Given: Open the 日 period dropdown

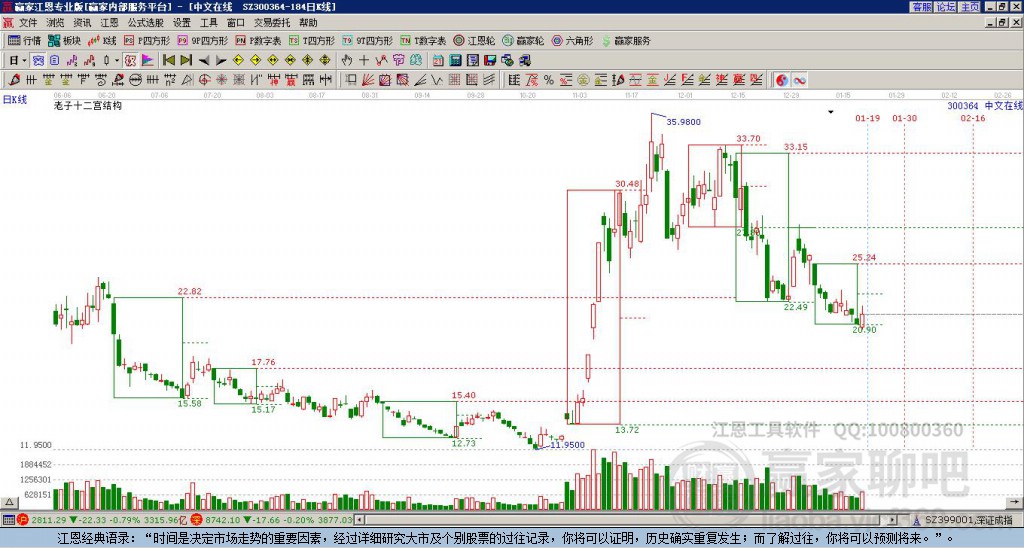Looking at the screenshot, I should click(x=18, y=61).
